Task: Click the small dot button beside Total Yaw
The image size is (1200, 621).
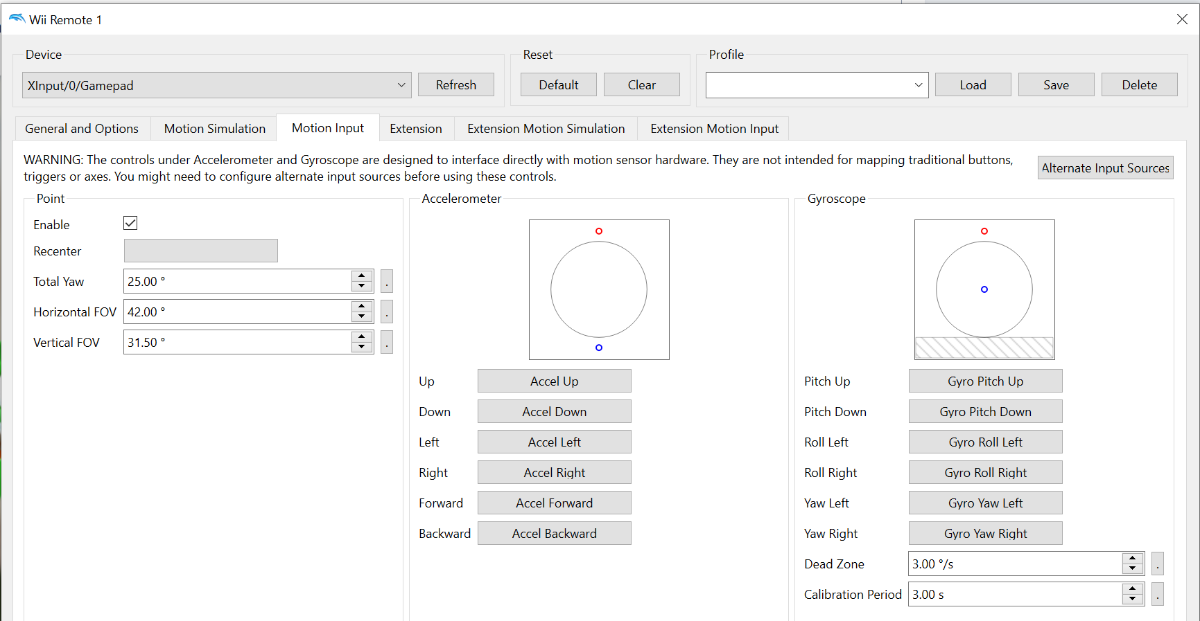Action: click(387, 282)
